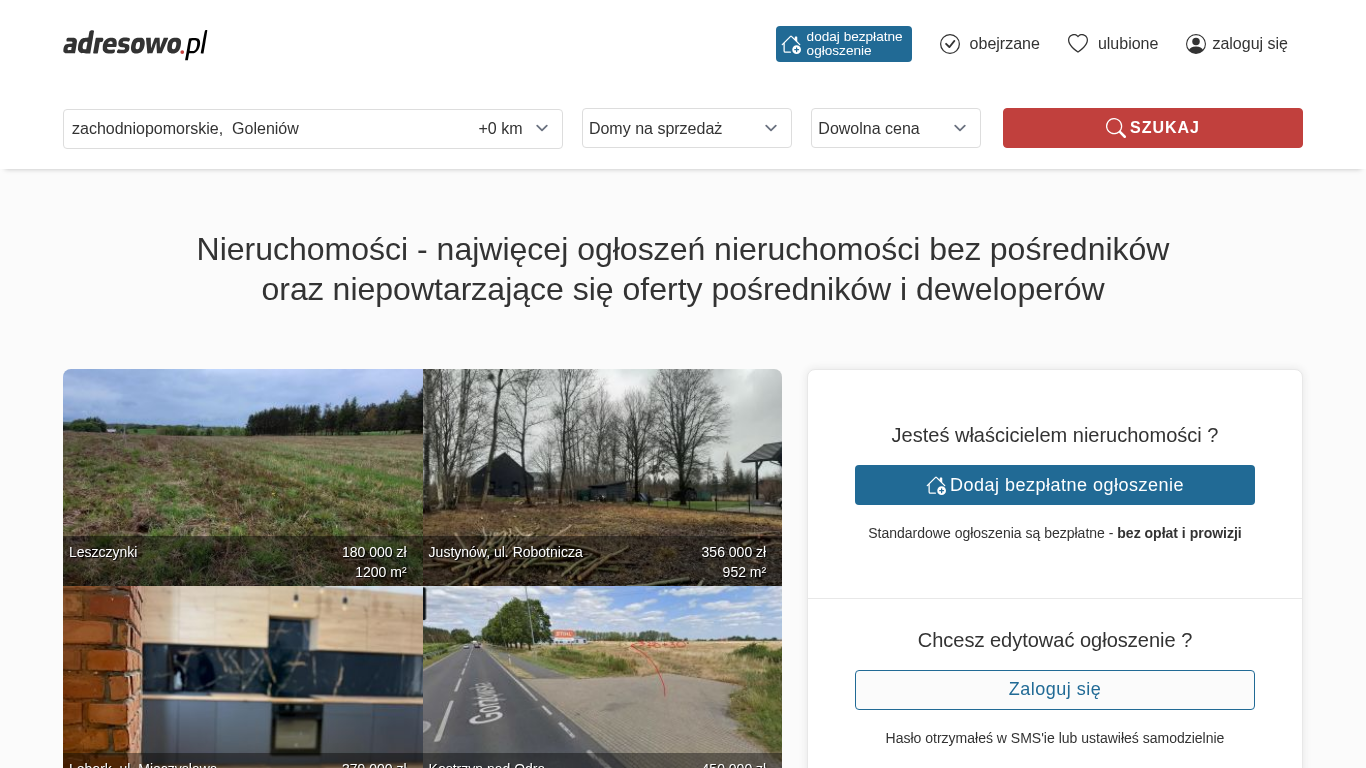Click zaloguj się in top navigation
Image resolution: width=1366 pixels, height=768 pixels.
[x=1249, y=44]
